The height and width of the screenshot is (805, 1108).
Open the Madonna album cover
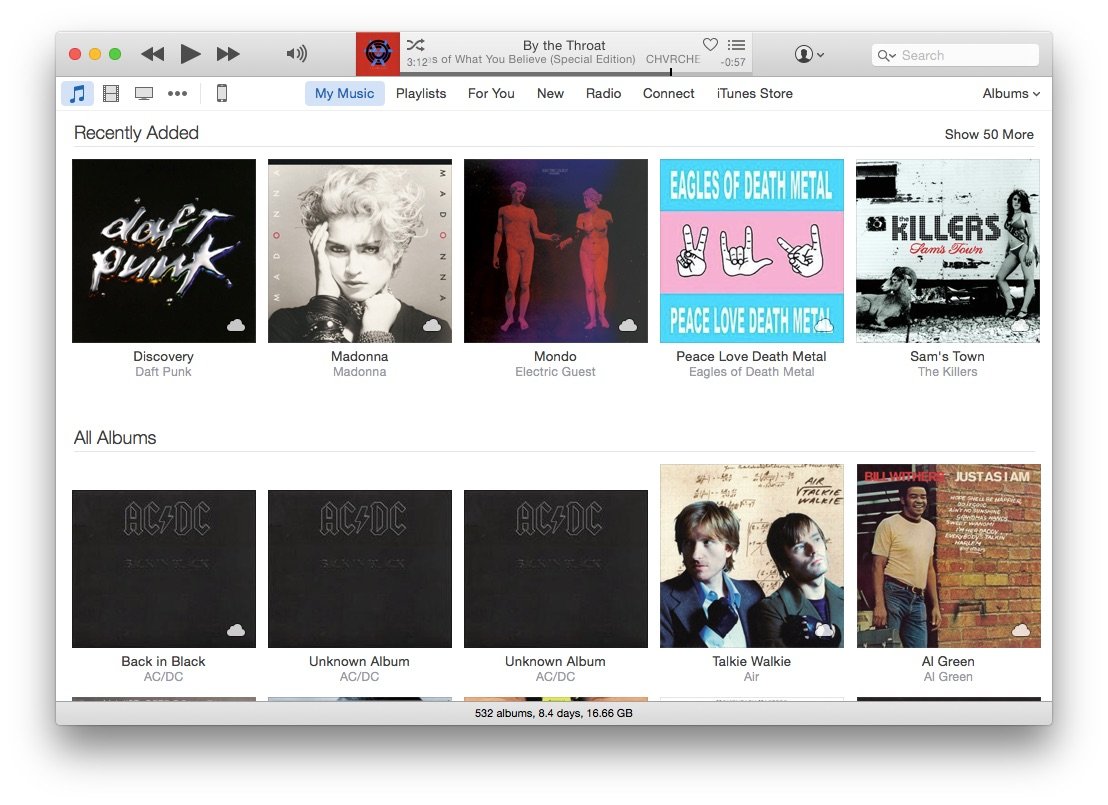click(x=360, y=251)
